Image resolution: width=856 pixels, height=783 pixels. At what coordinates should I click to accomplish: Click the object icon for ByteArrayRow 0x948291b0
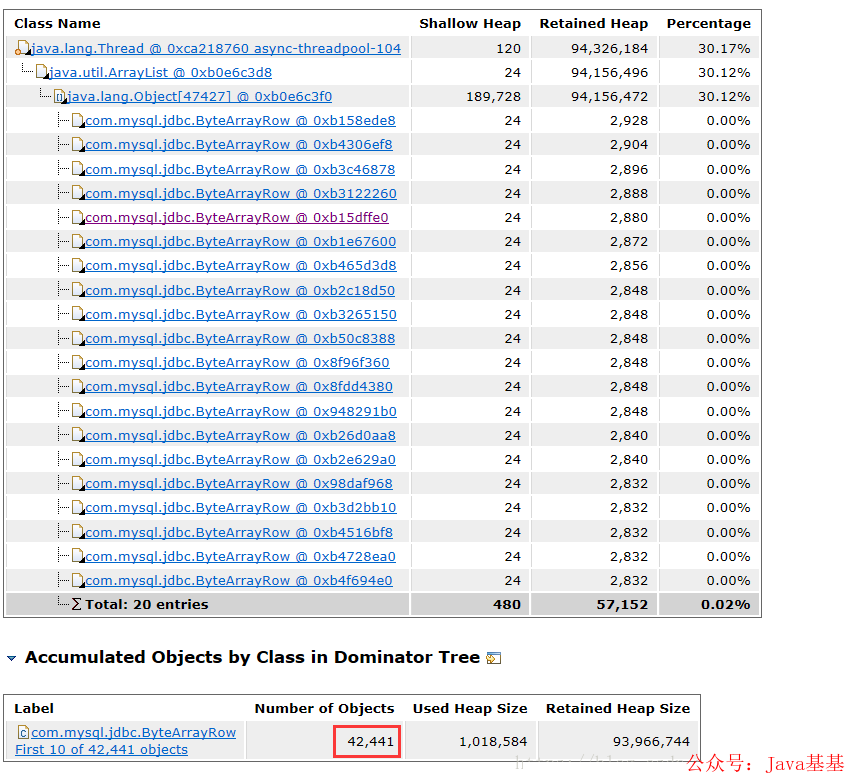point(78,411)
